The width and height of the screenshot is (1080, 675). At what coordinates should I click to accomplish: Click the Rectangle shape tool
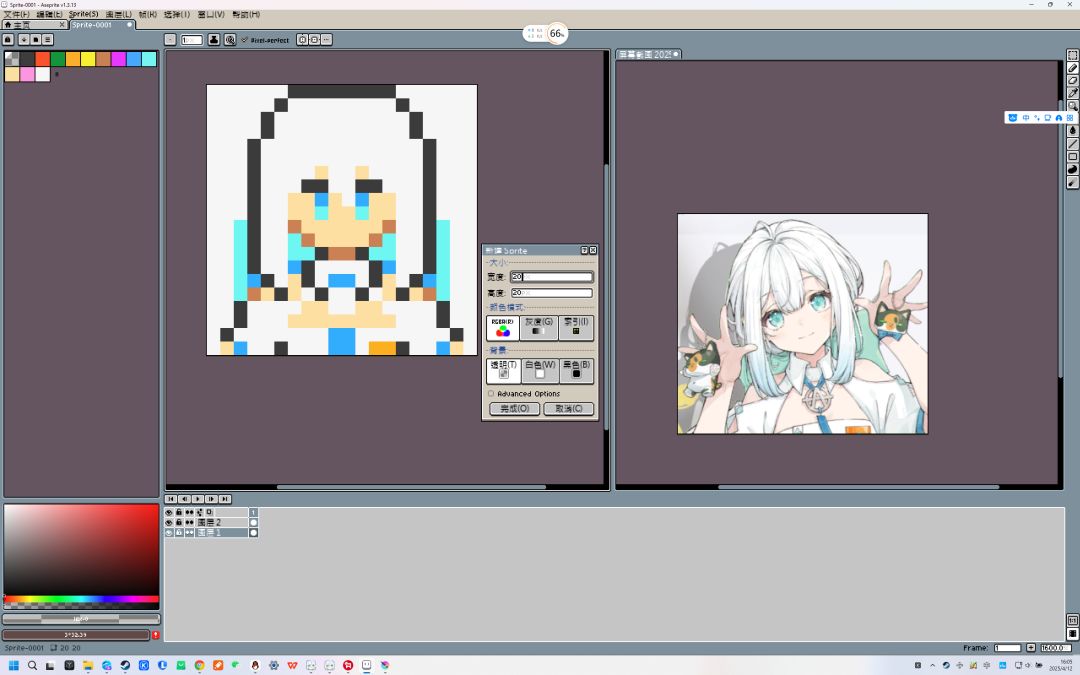point(1073,157)
